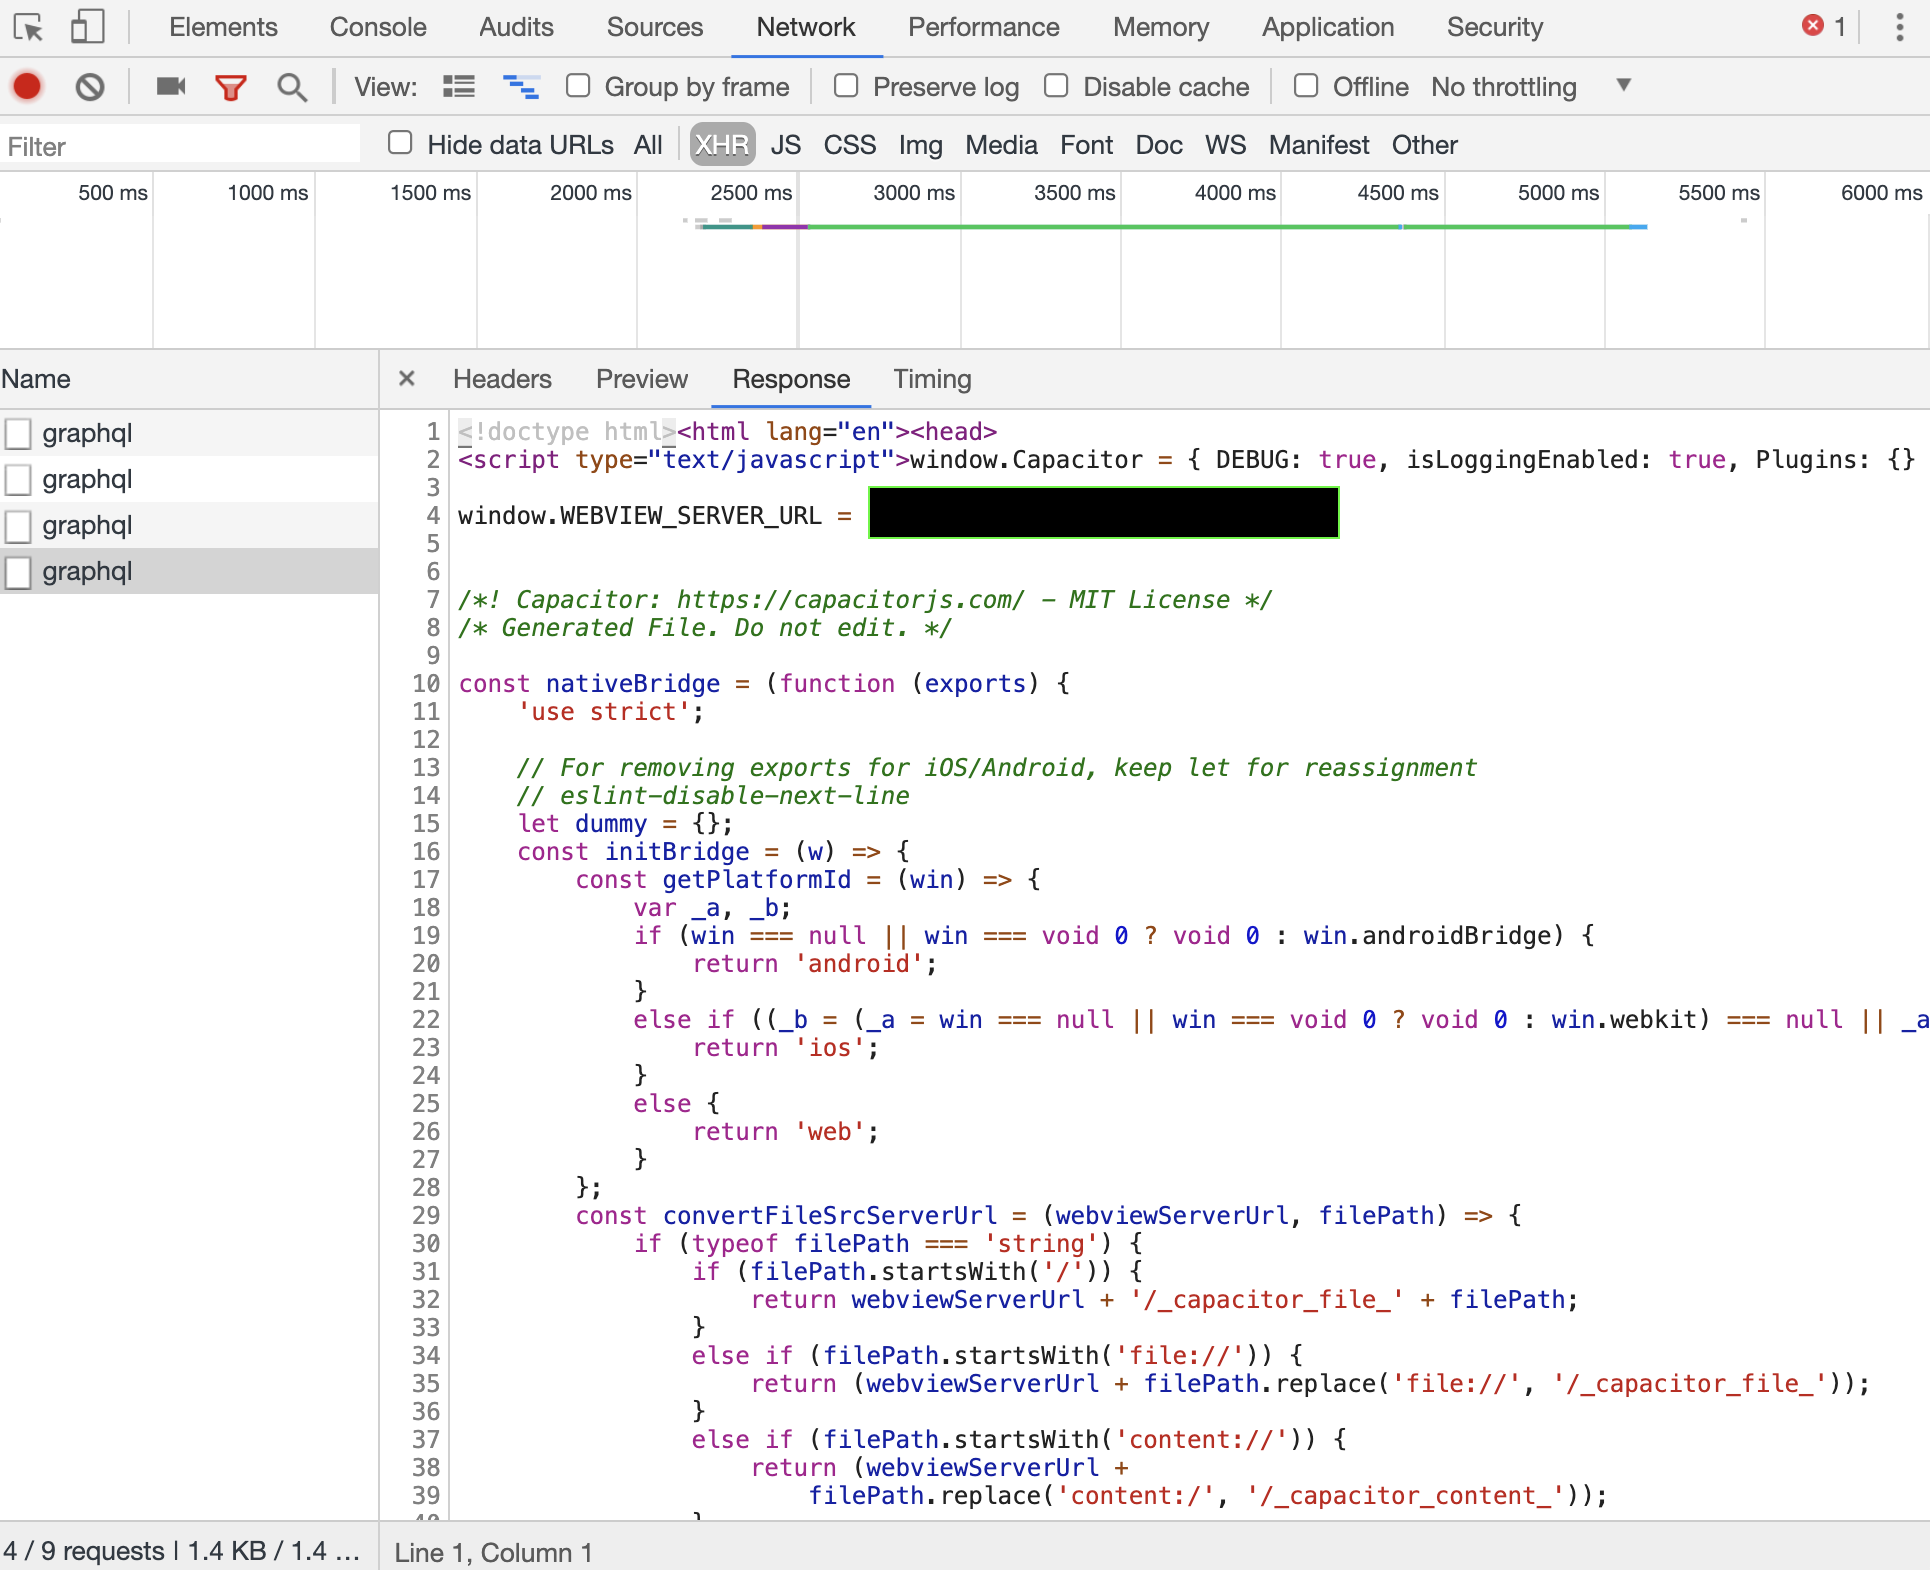This screenshot has height=1570, width=1930.
Task: Toggle Hide data URLs filter
Action: [400, 144]
